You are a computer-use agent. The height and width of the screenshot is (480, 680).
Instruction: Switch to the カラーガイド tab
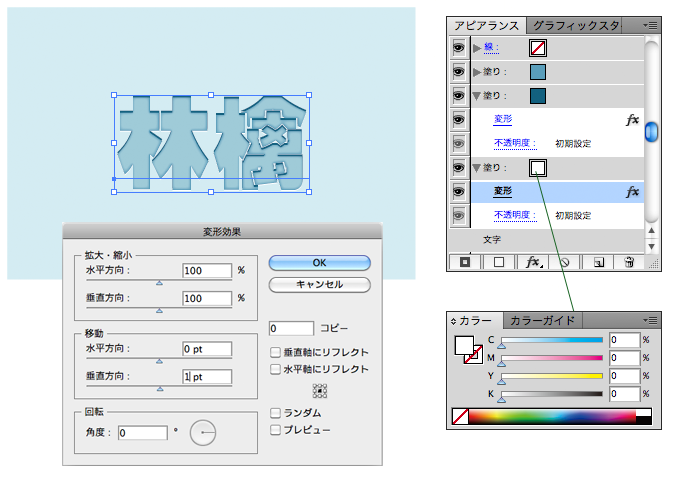(x=543, y=321)
